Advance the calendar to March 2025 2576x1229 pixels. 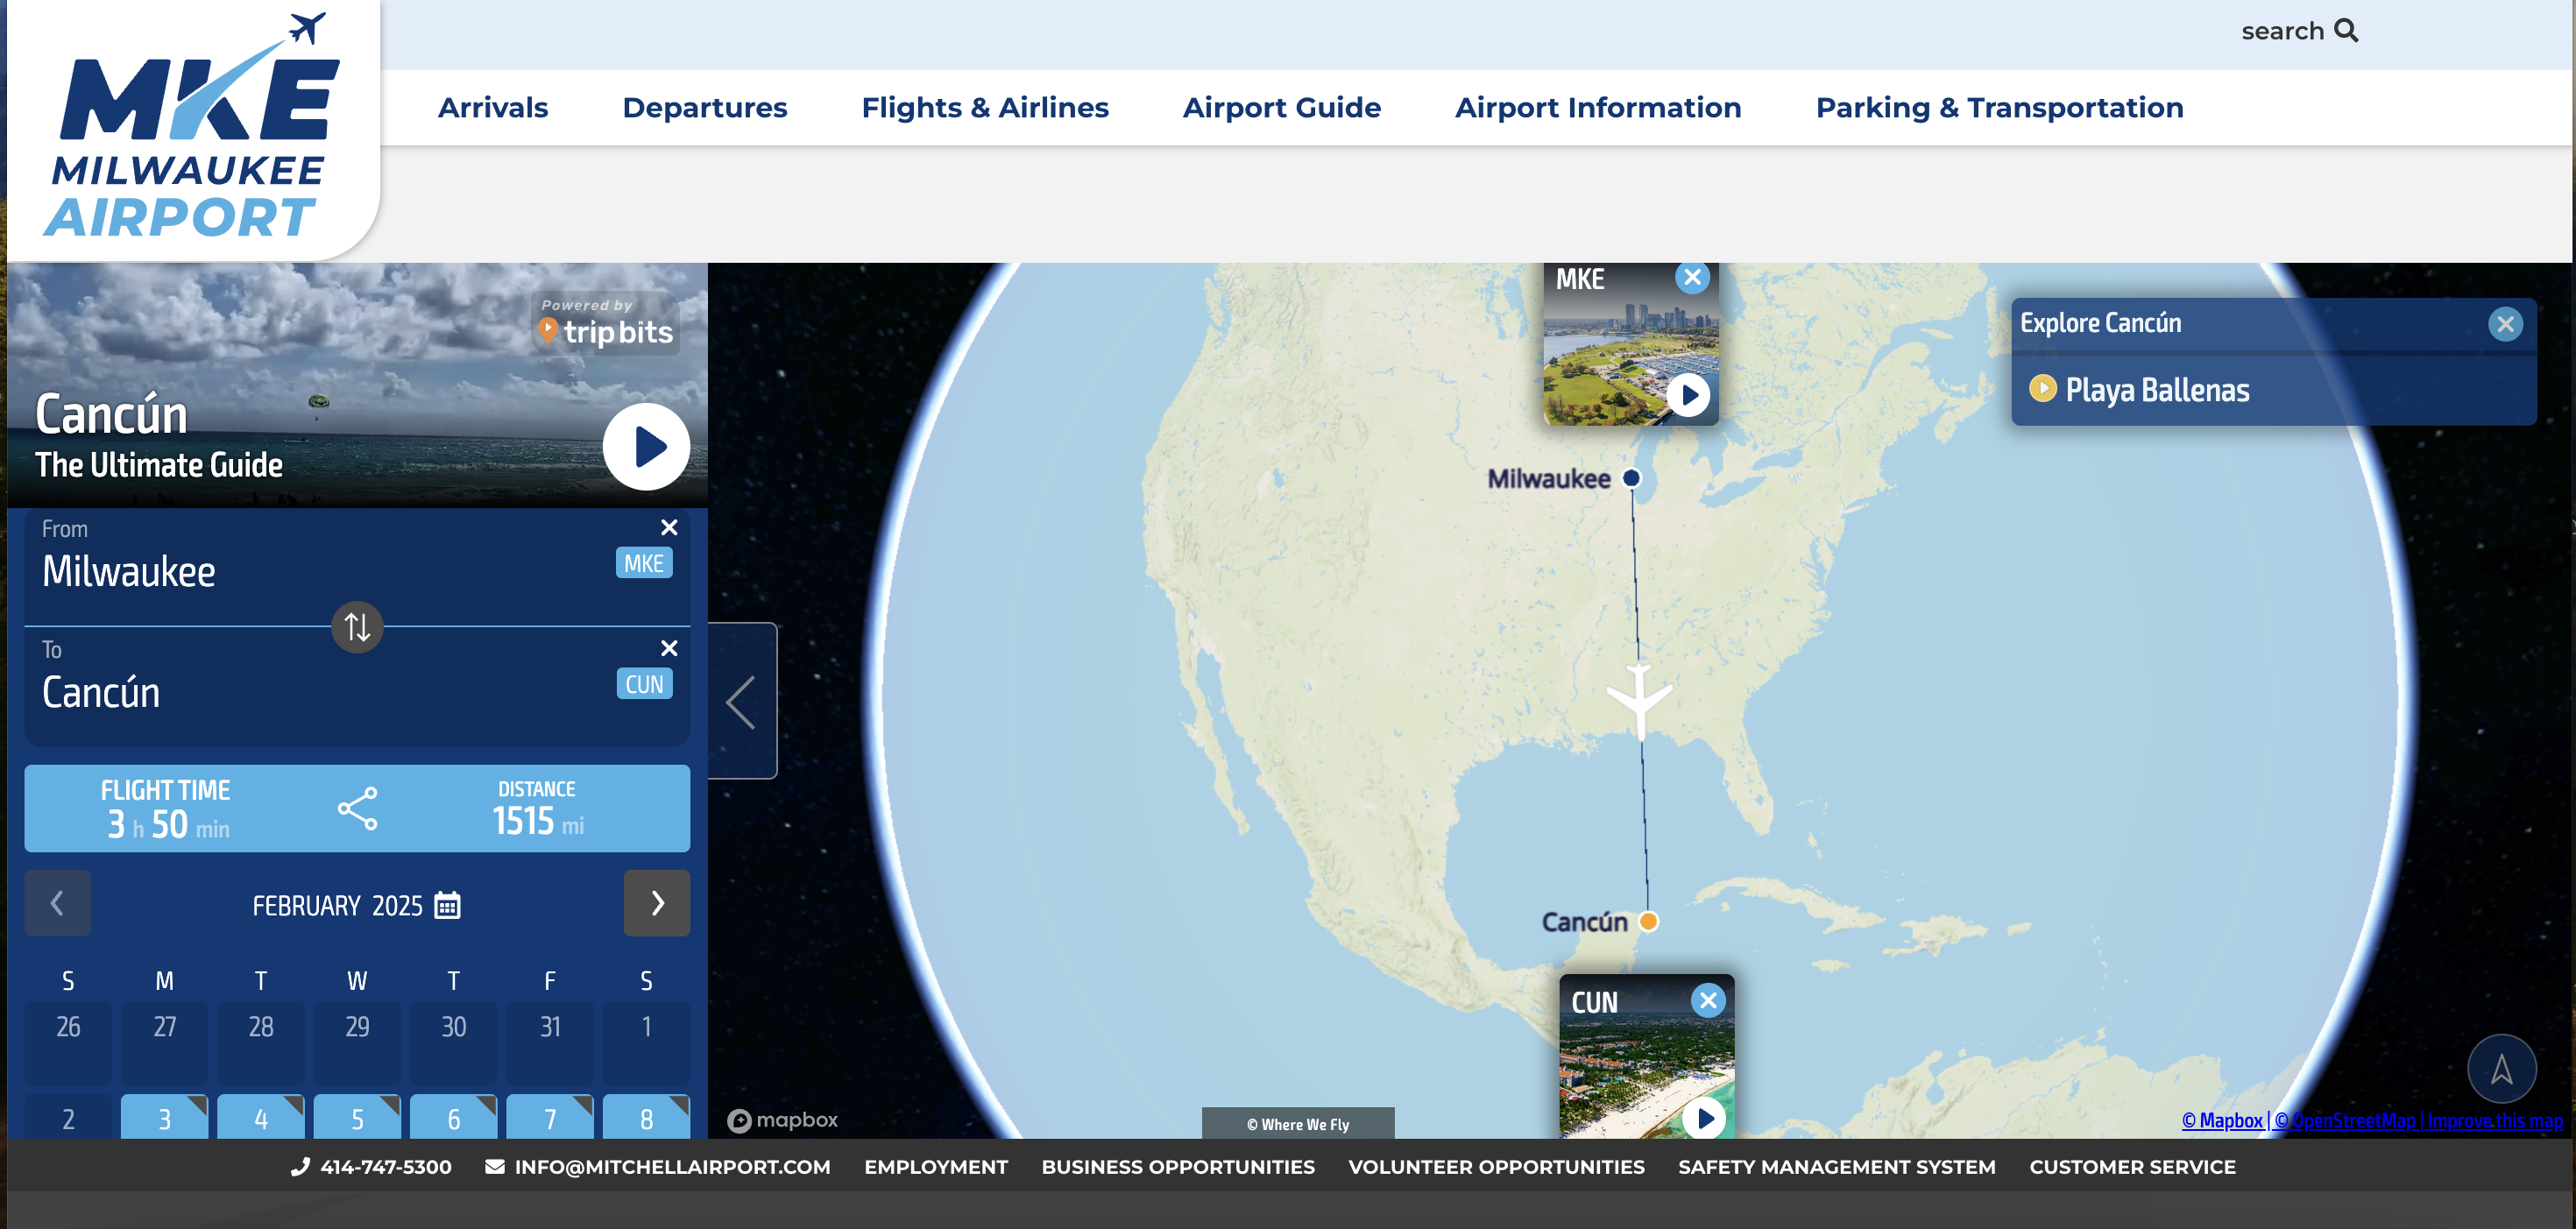coord(656,903)
